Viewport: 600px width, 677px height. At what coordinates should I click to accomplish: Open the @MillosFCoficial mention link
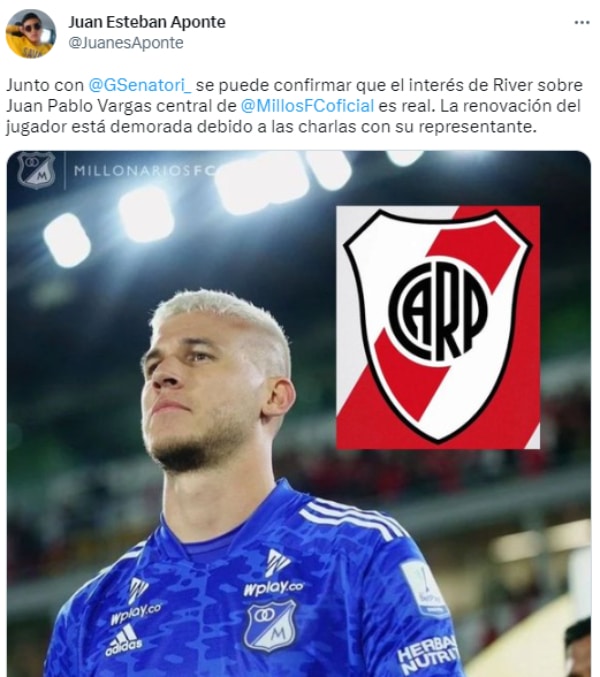[307, 106]
